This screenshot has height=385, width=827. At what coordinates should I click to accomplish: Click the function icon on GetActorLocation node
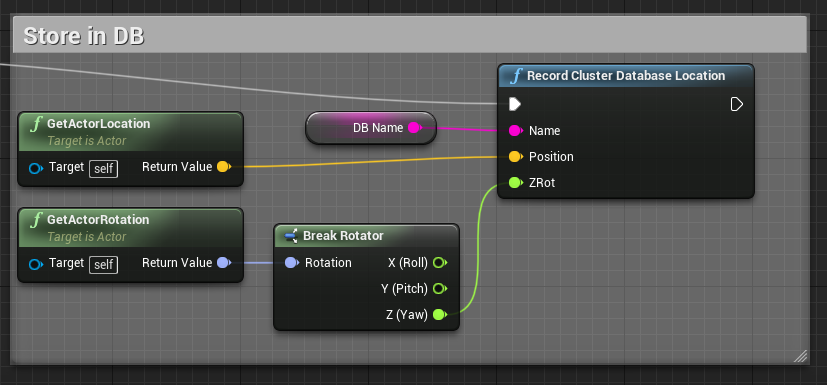(36, 124)
